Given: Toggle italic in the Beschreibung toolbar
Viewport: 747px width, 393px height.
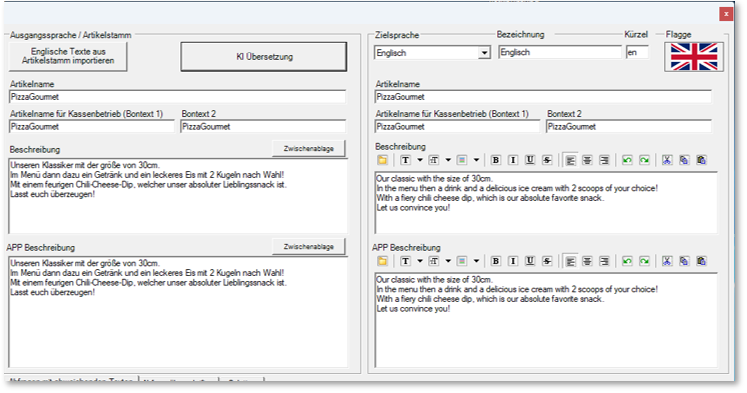Looking at the screenshot, I should click(x=513, y=160).
